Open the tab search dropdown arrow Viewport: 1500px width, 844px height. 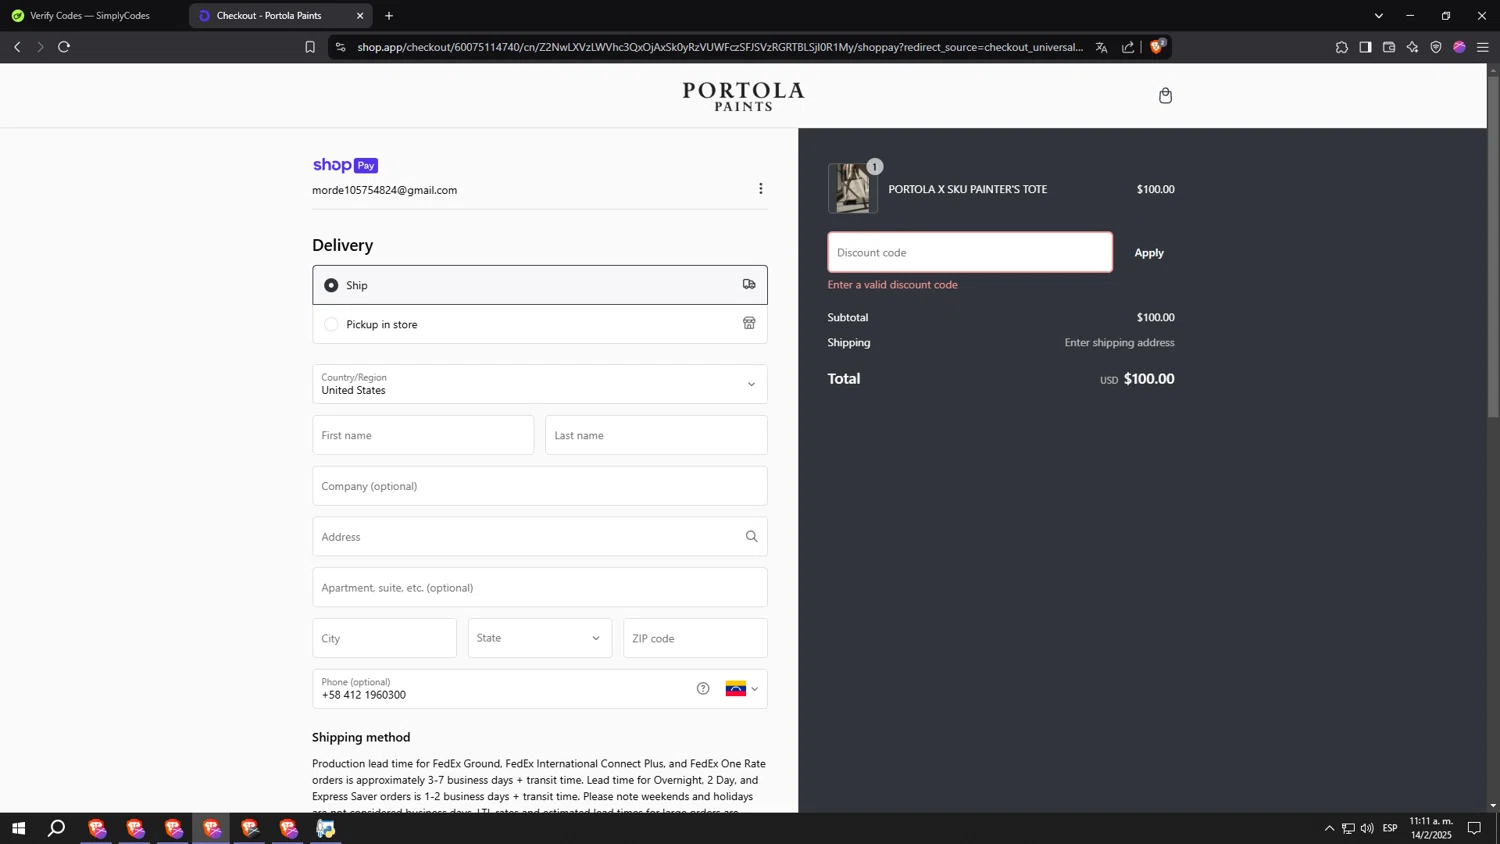(x=1378, y=16)
